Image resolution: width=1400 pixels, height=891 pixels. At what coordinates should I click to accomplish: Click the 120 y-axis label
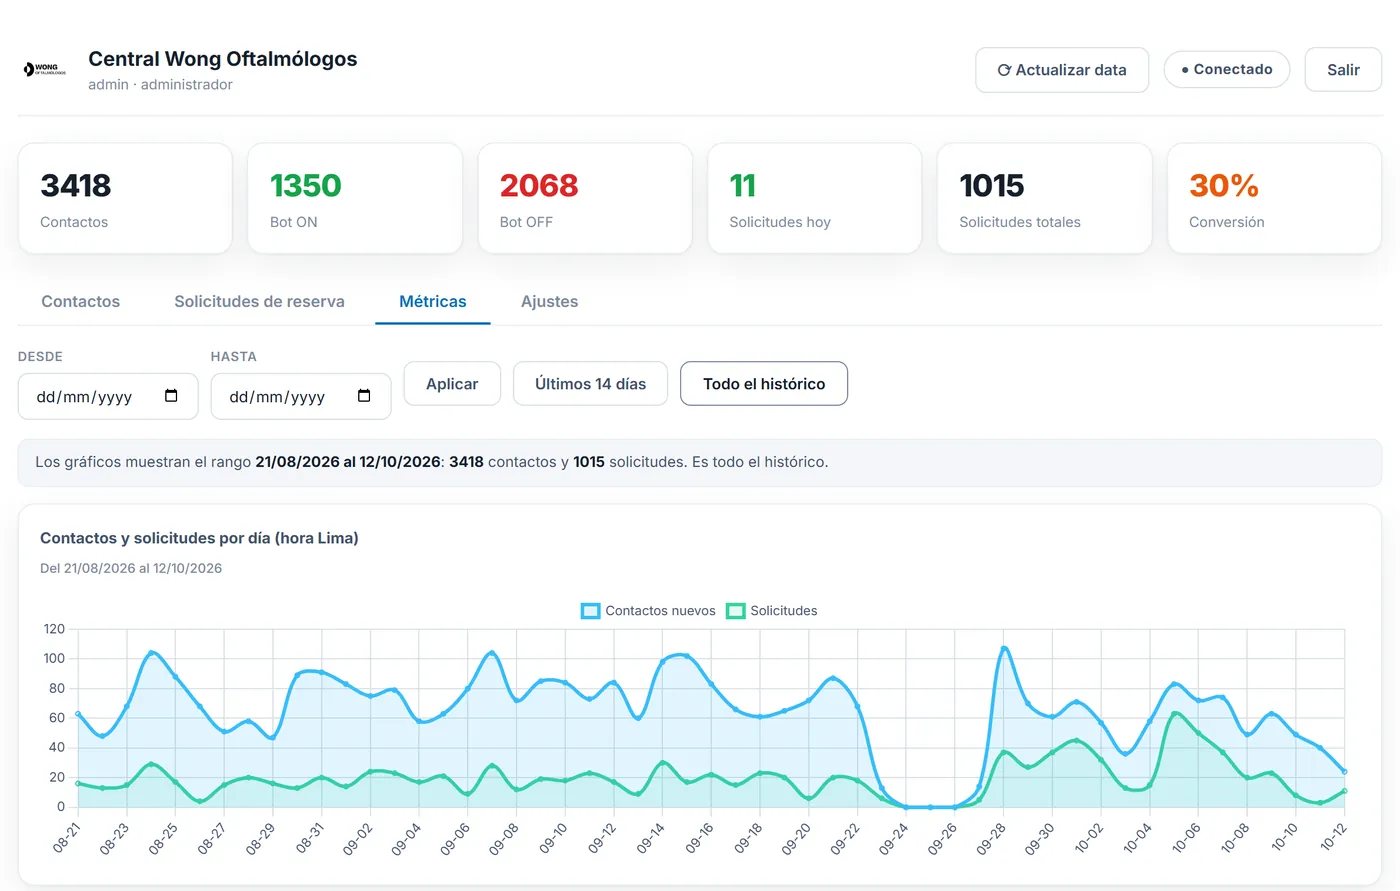point(54,629)
